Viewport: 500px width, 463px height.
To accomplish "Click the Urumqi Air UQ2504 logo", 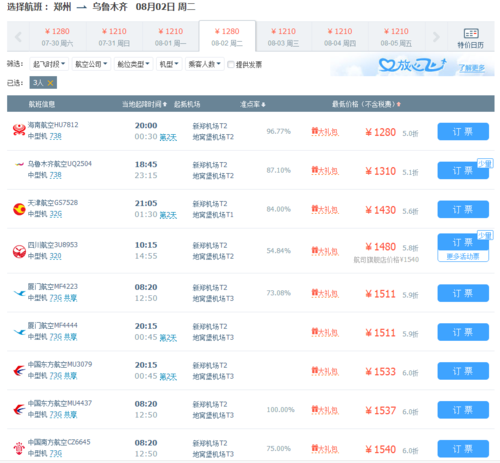I will pyautogui.click(x=19, y=164).
